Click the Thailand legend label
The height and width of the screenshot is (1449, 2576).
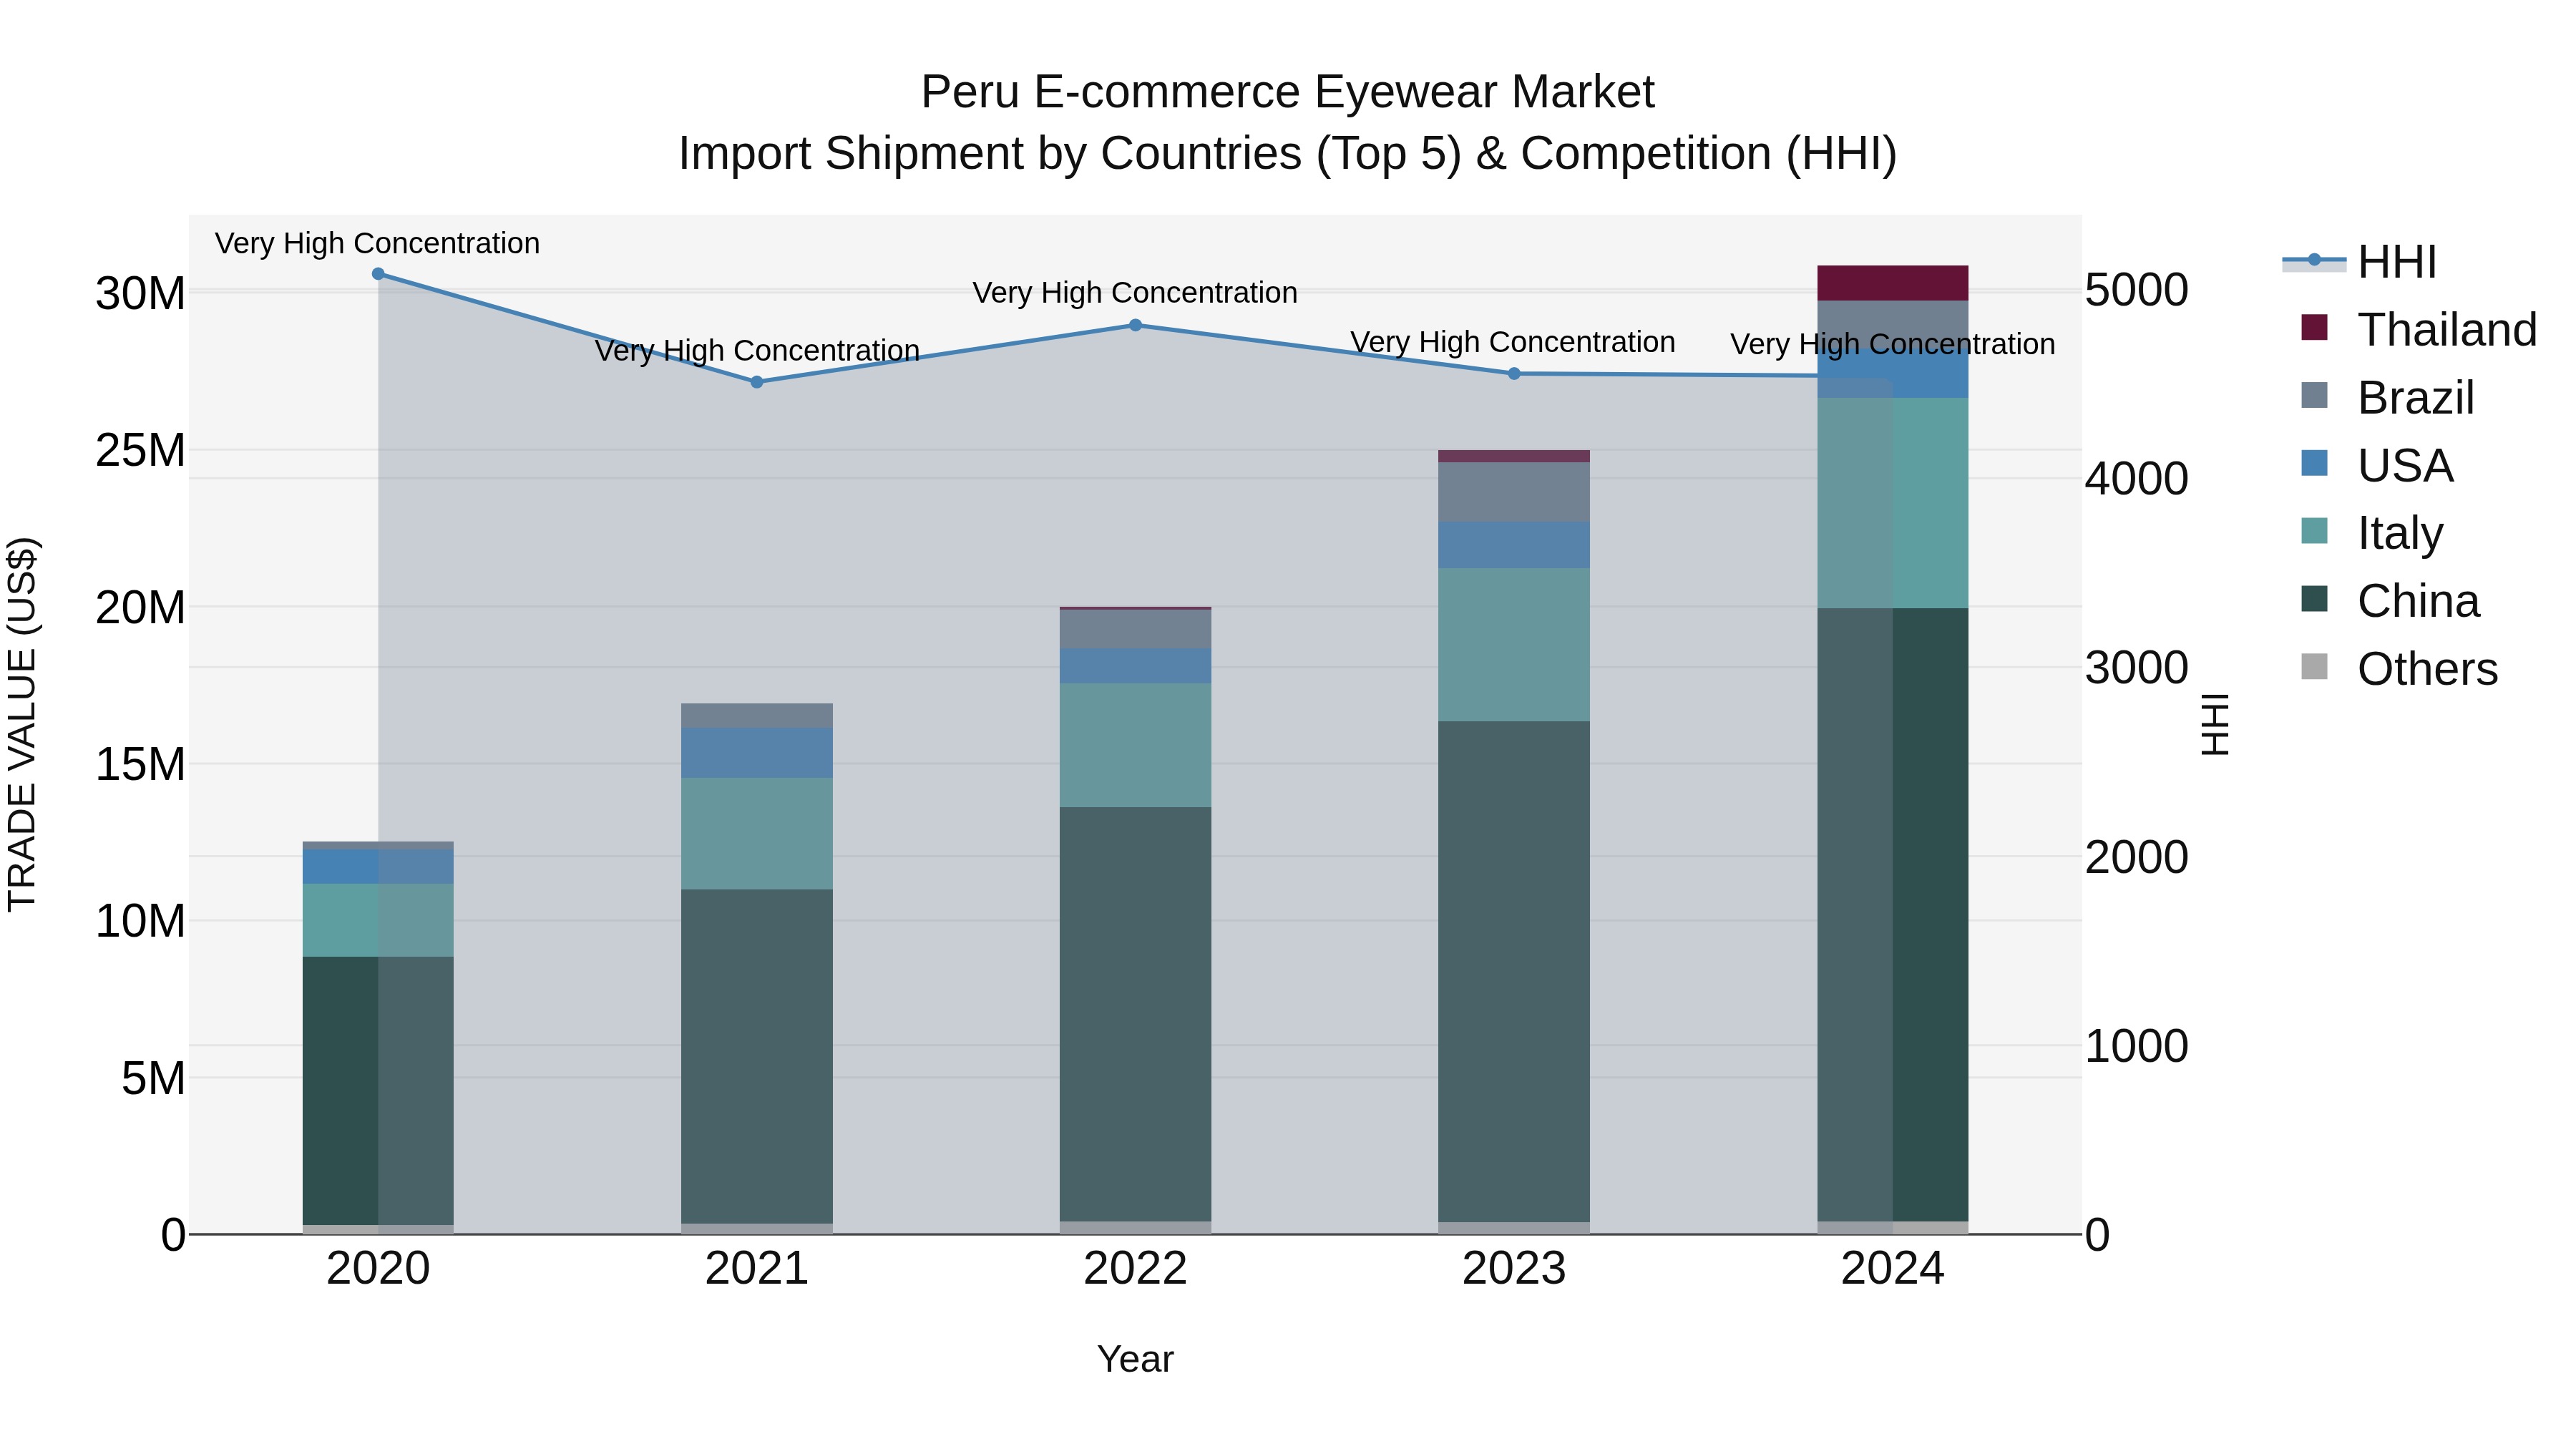(x=2447, y=330)
